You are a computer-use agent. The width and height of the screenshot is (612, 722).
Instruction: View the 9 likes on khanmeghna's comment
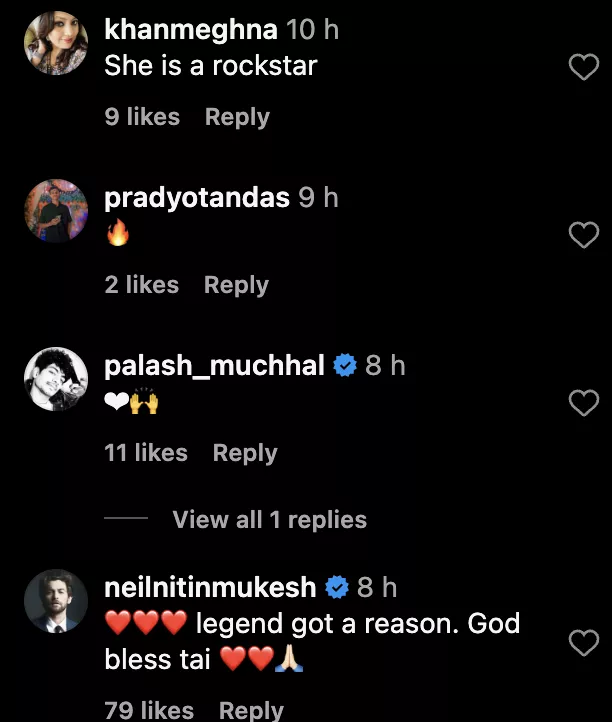tap(142, 117)
